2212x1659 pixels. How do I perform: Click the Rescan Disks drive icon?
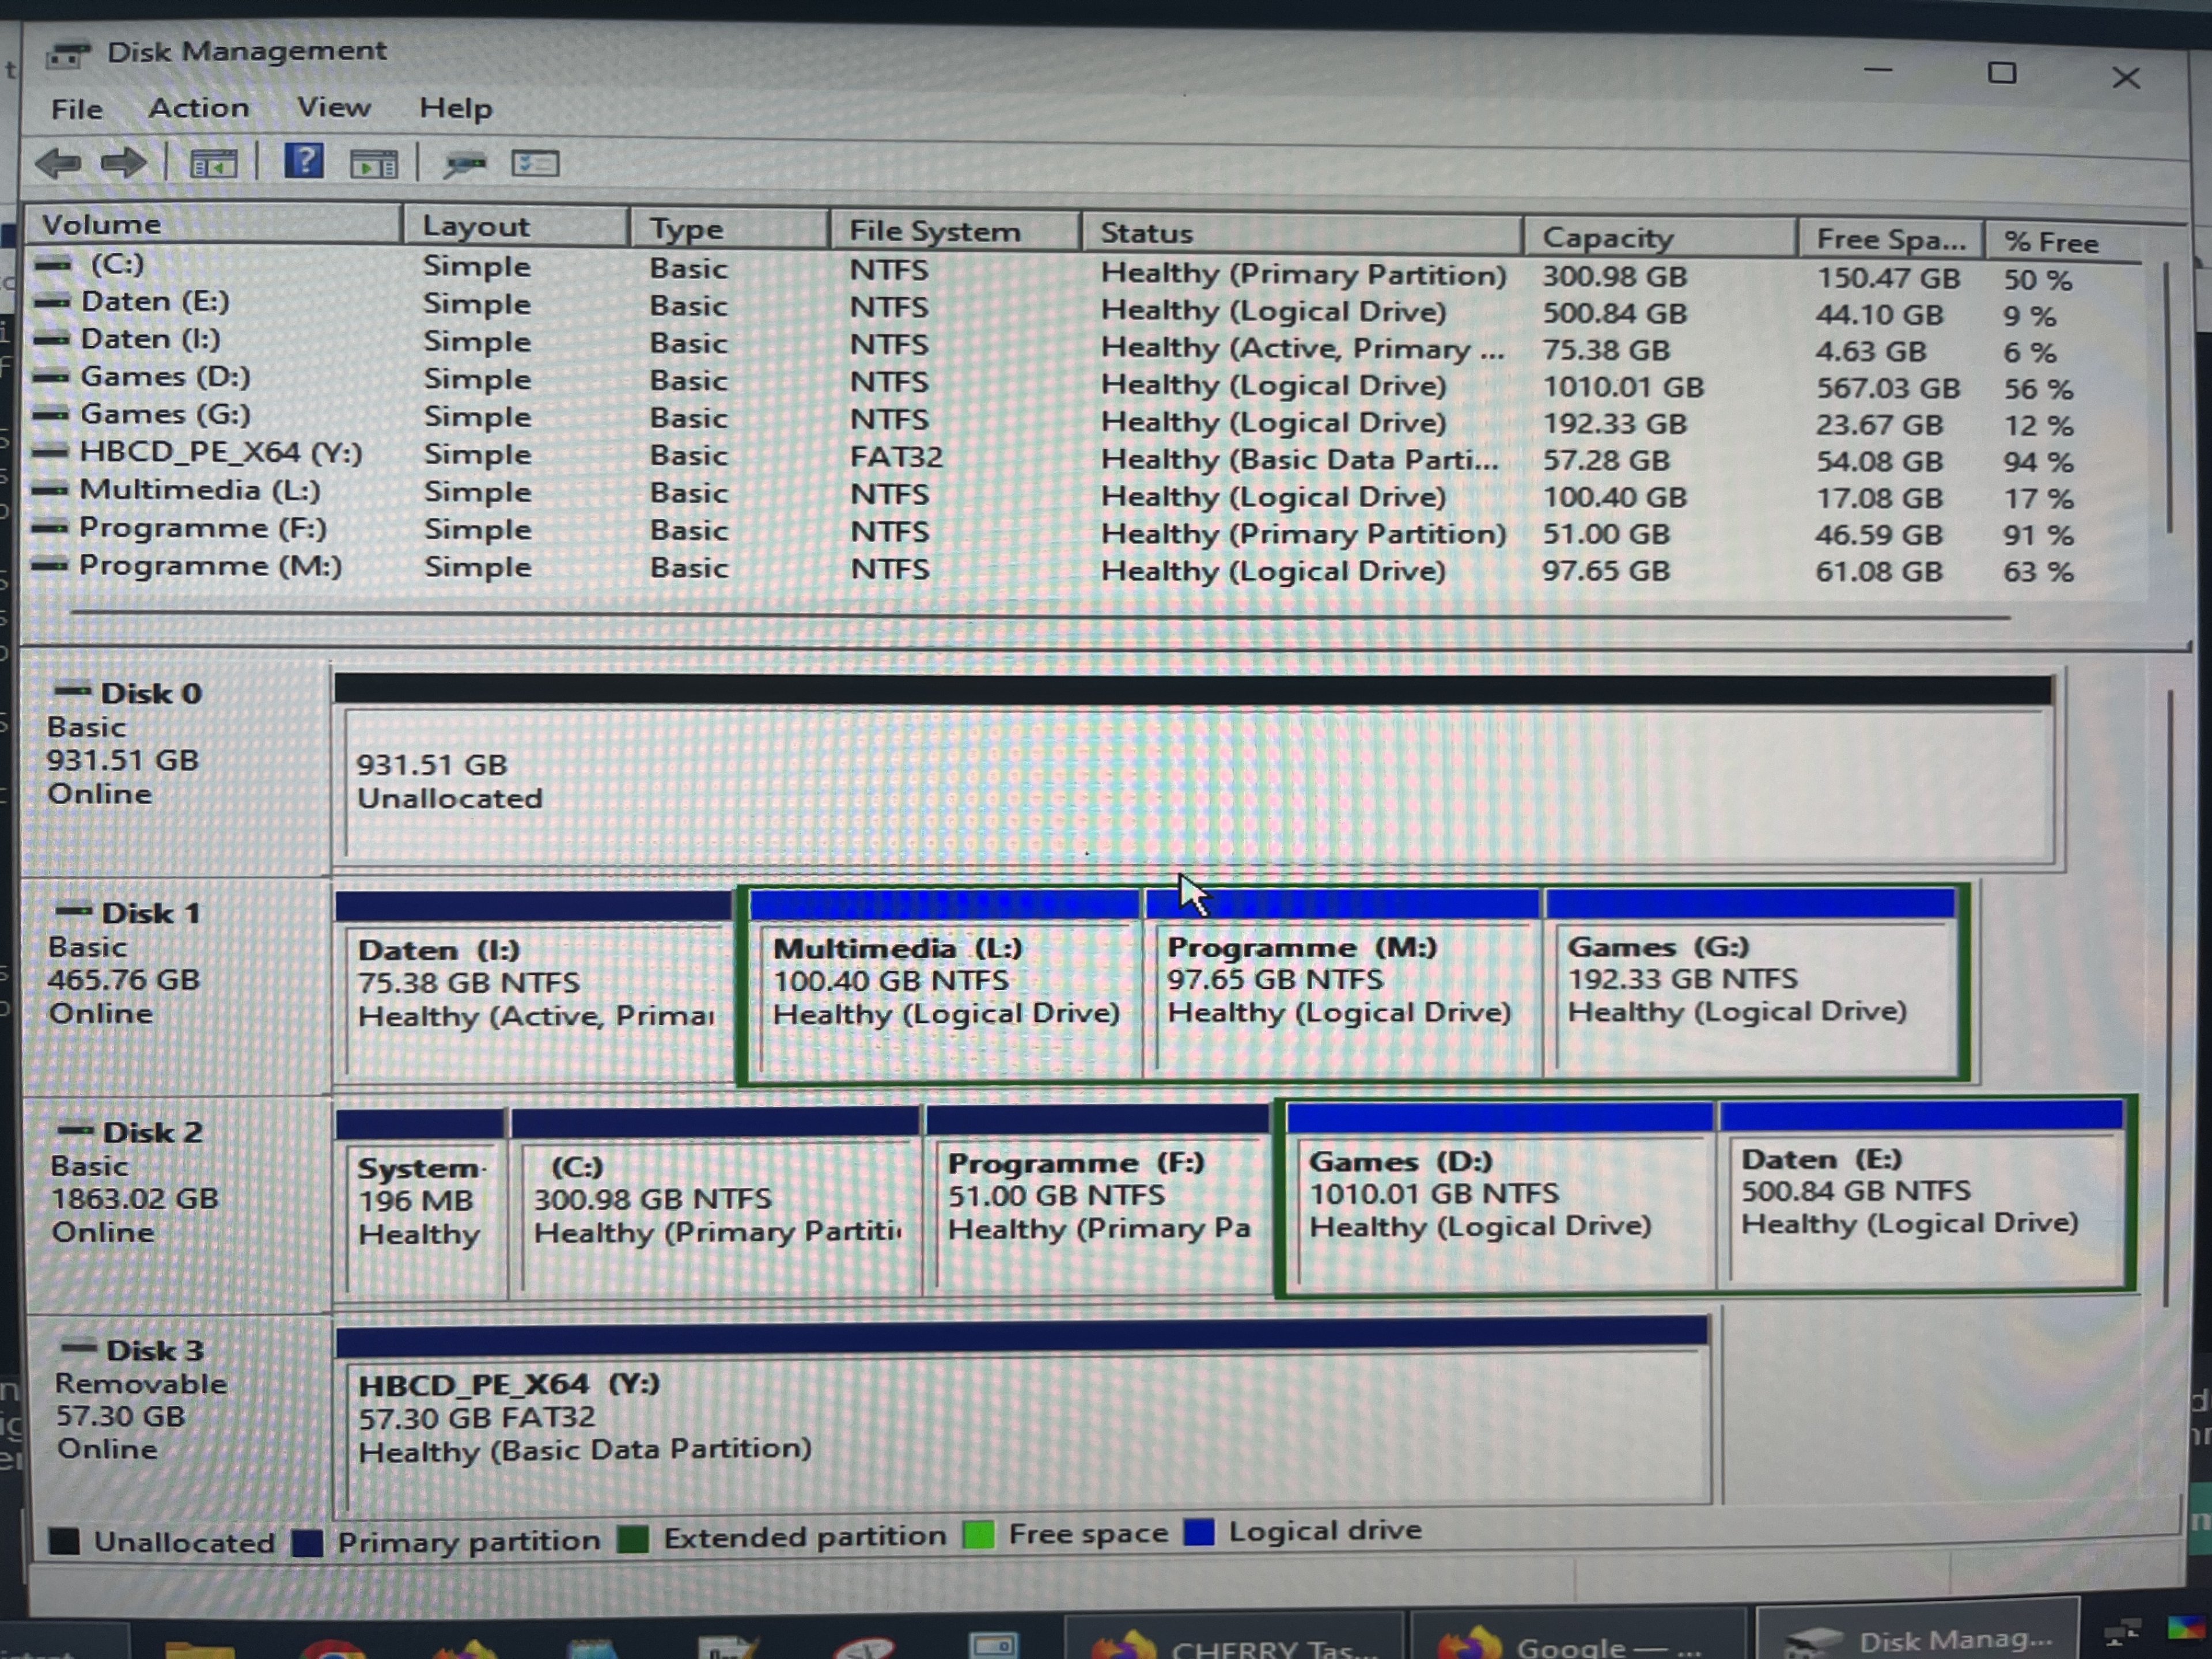[465, 163]
